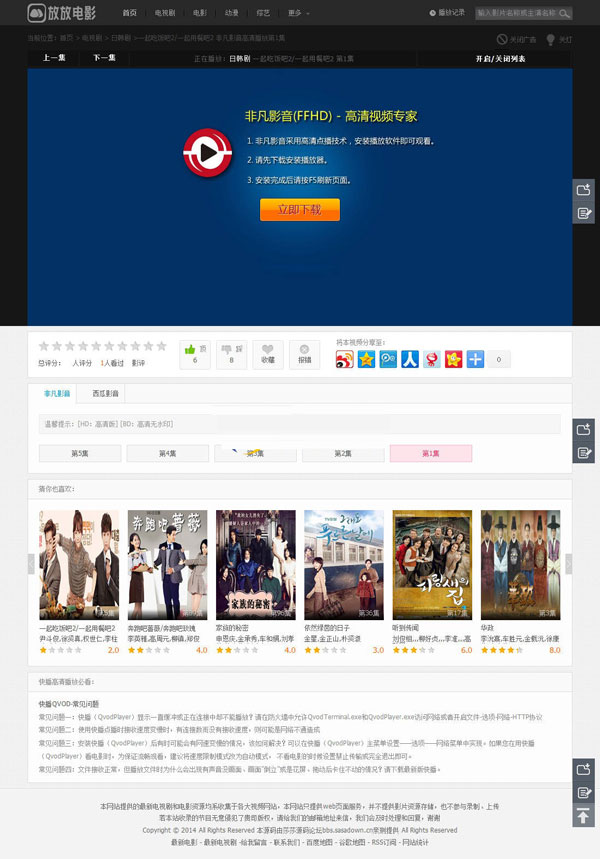Toggle the 关灯 lightbulb to dim the page
The image size is (600, 859).
(551, 39)
